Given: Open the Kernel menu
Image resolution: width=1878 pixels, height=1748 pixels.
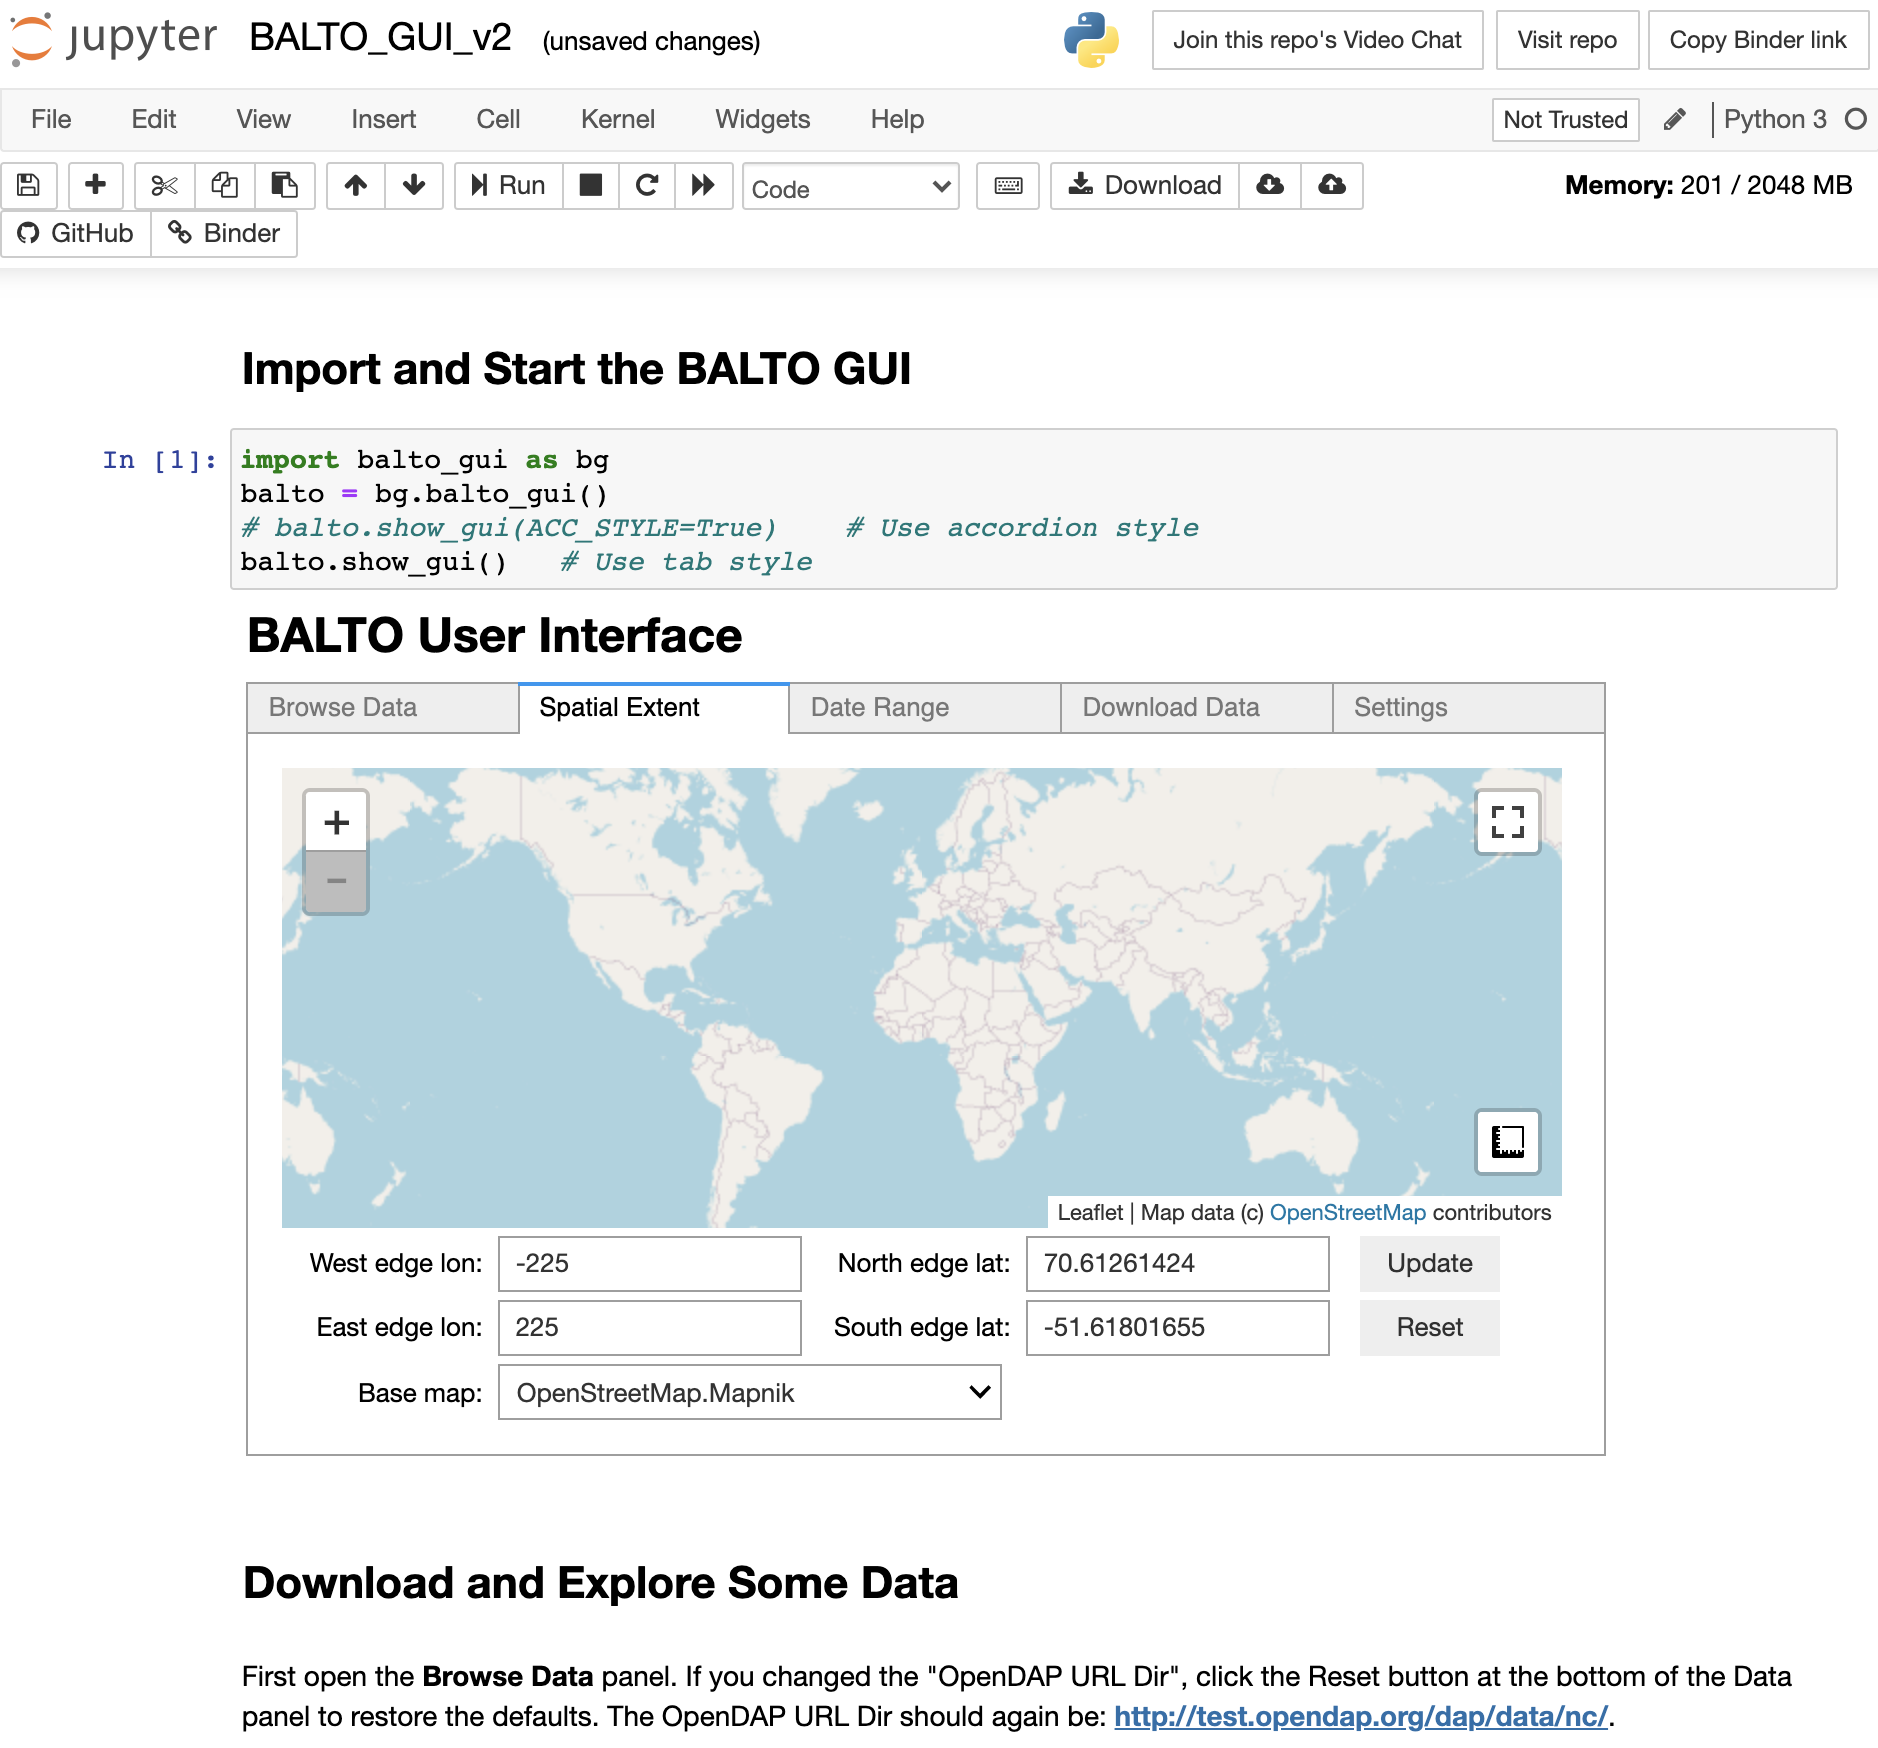Looking at the screenshot, I should (618, 120).
